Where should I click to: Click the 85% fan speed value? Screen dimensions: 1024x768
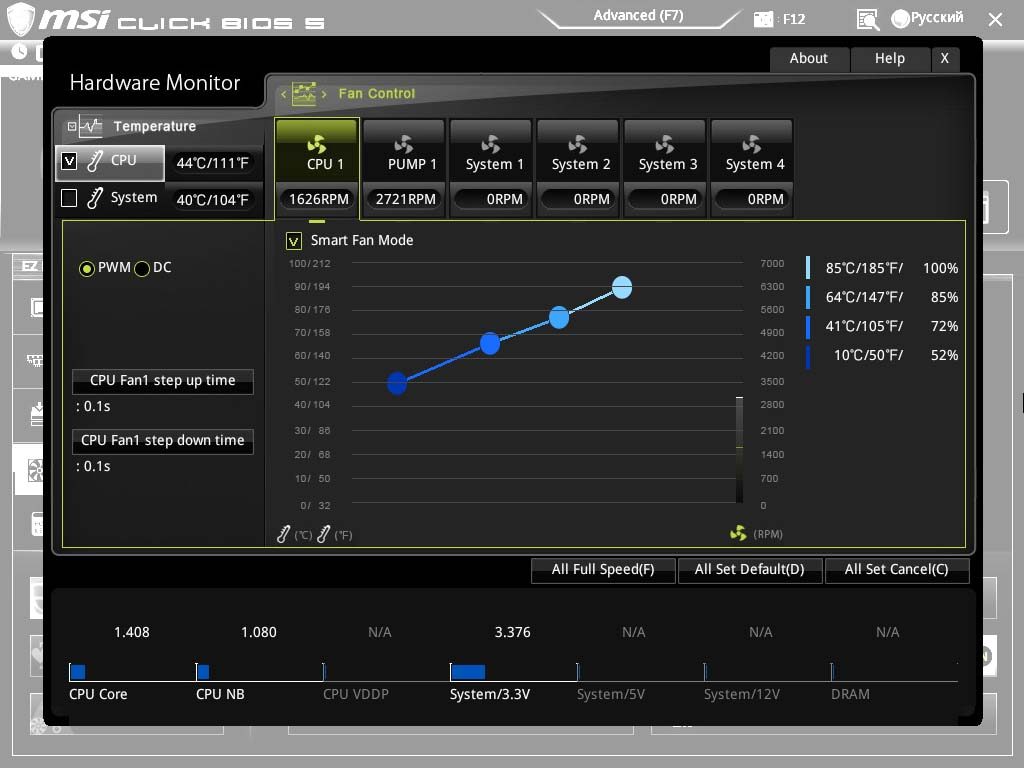944,298
